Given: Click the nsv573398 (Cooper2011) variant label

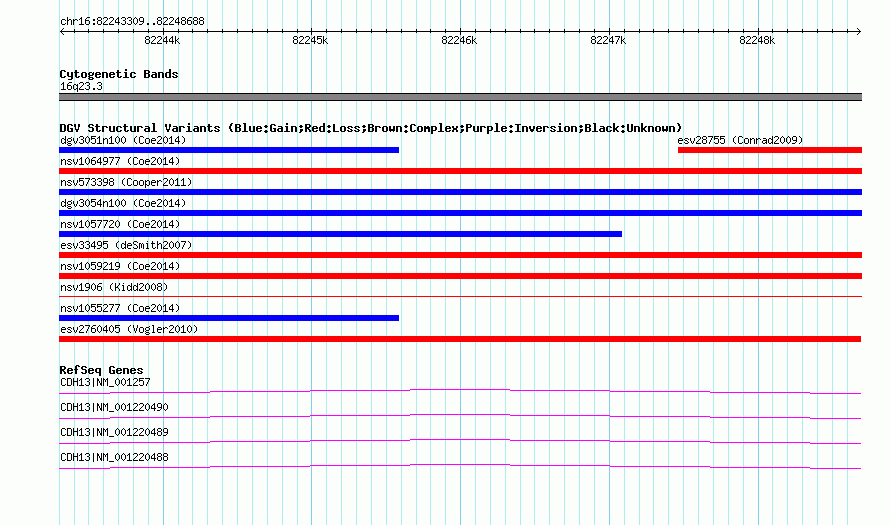Looking at the screenshot, I should (126, 182).
